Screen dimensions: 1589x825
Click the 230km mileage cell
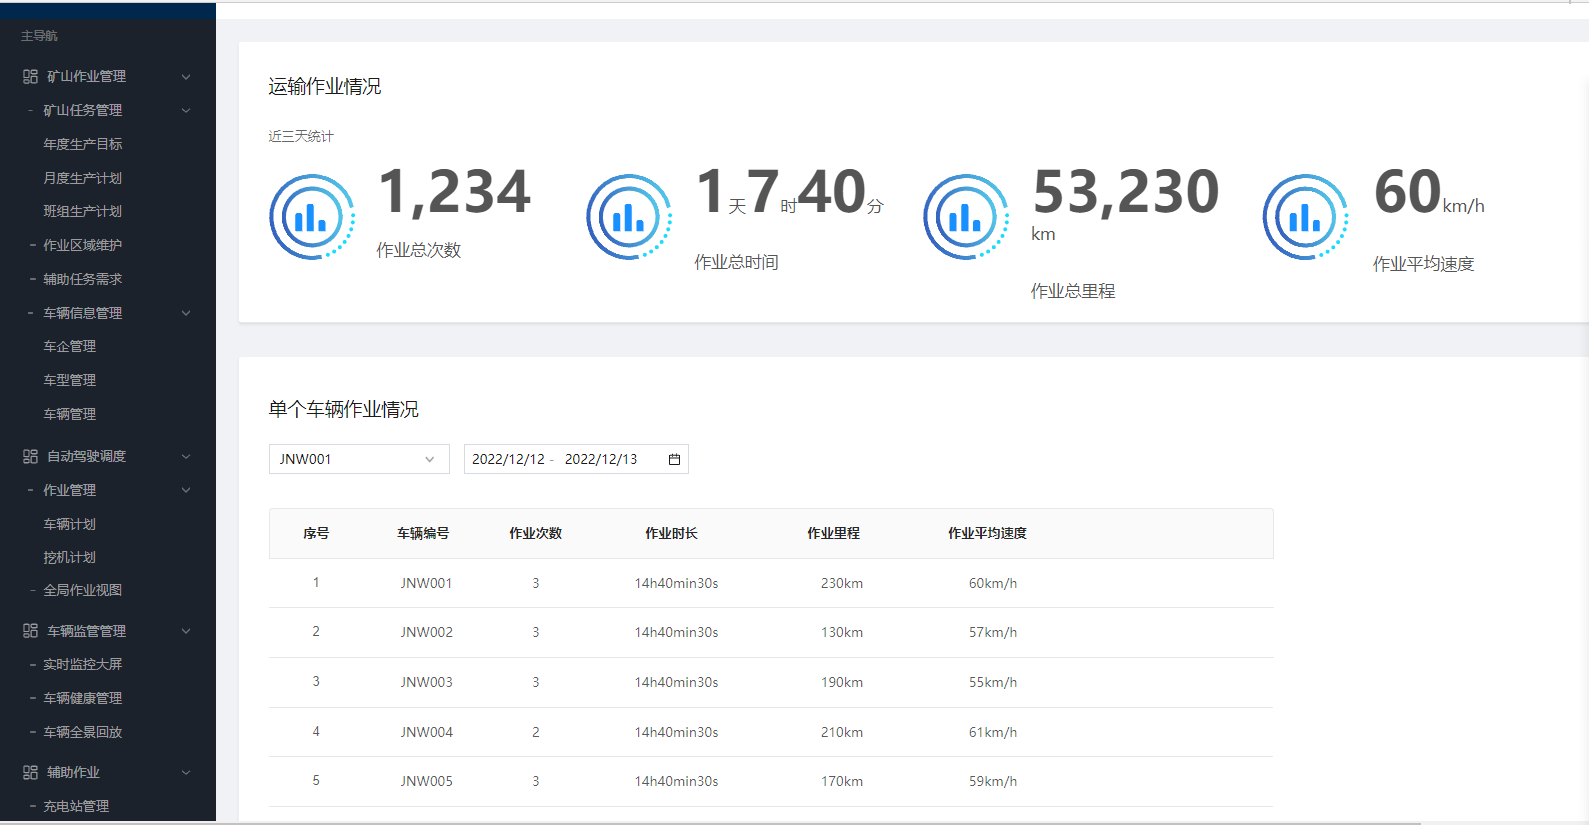842,583
